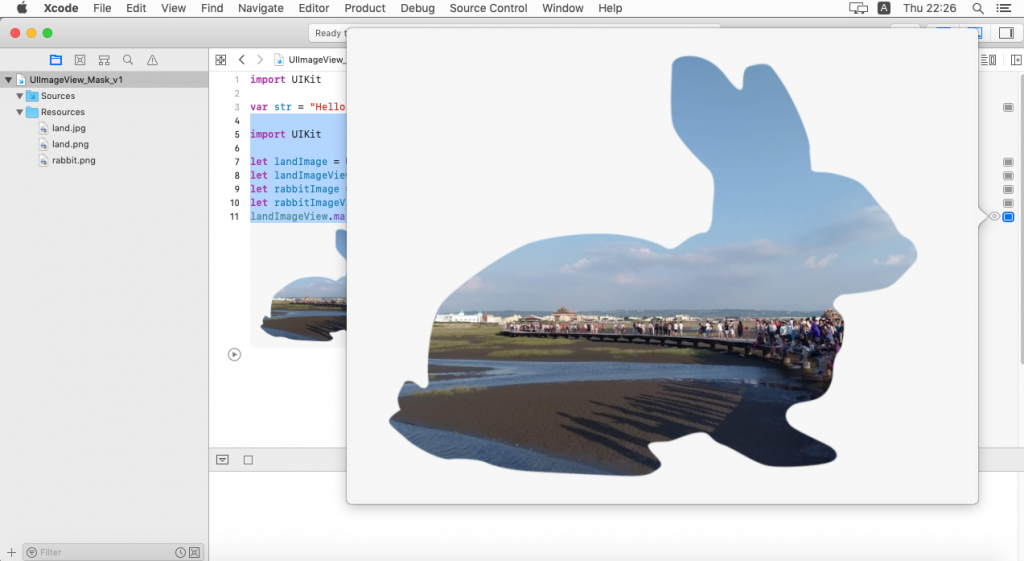1024x561 pixels.
Task: Toggle the result box for line 10
Action: coord(1008,203)
